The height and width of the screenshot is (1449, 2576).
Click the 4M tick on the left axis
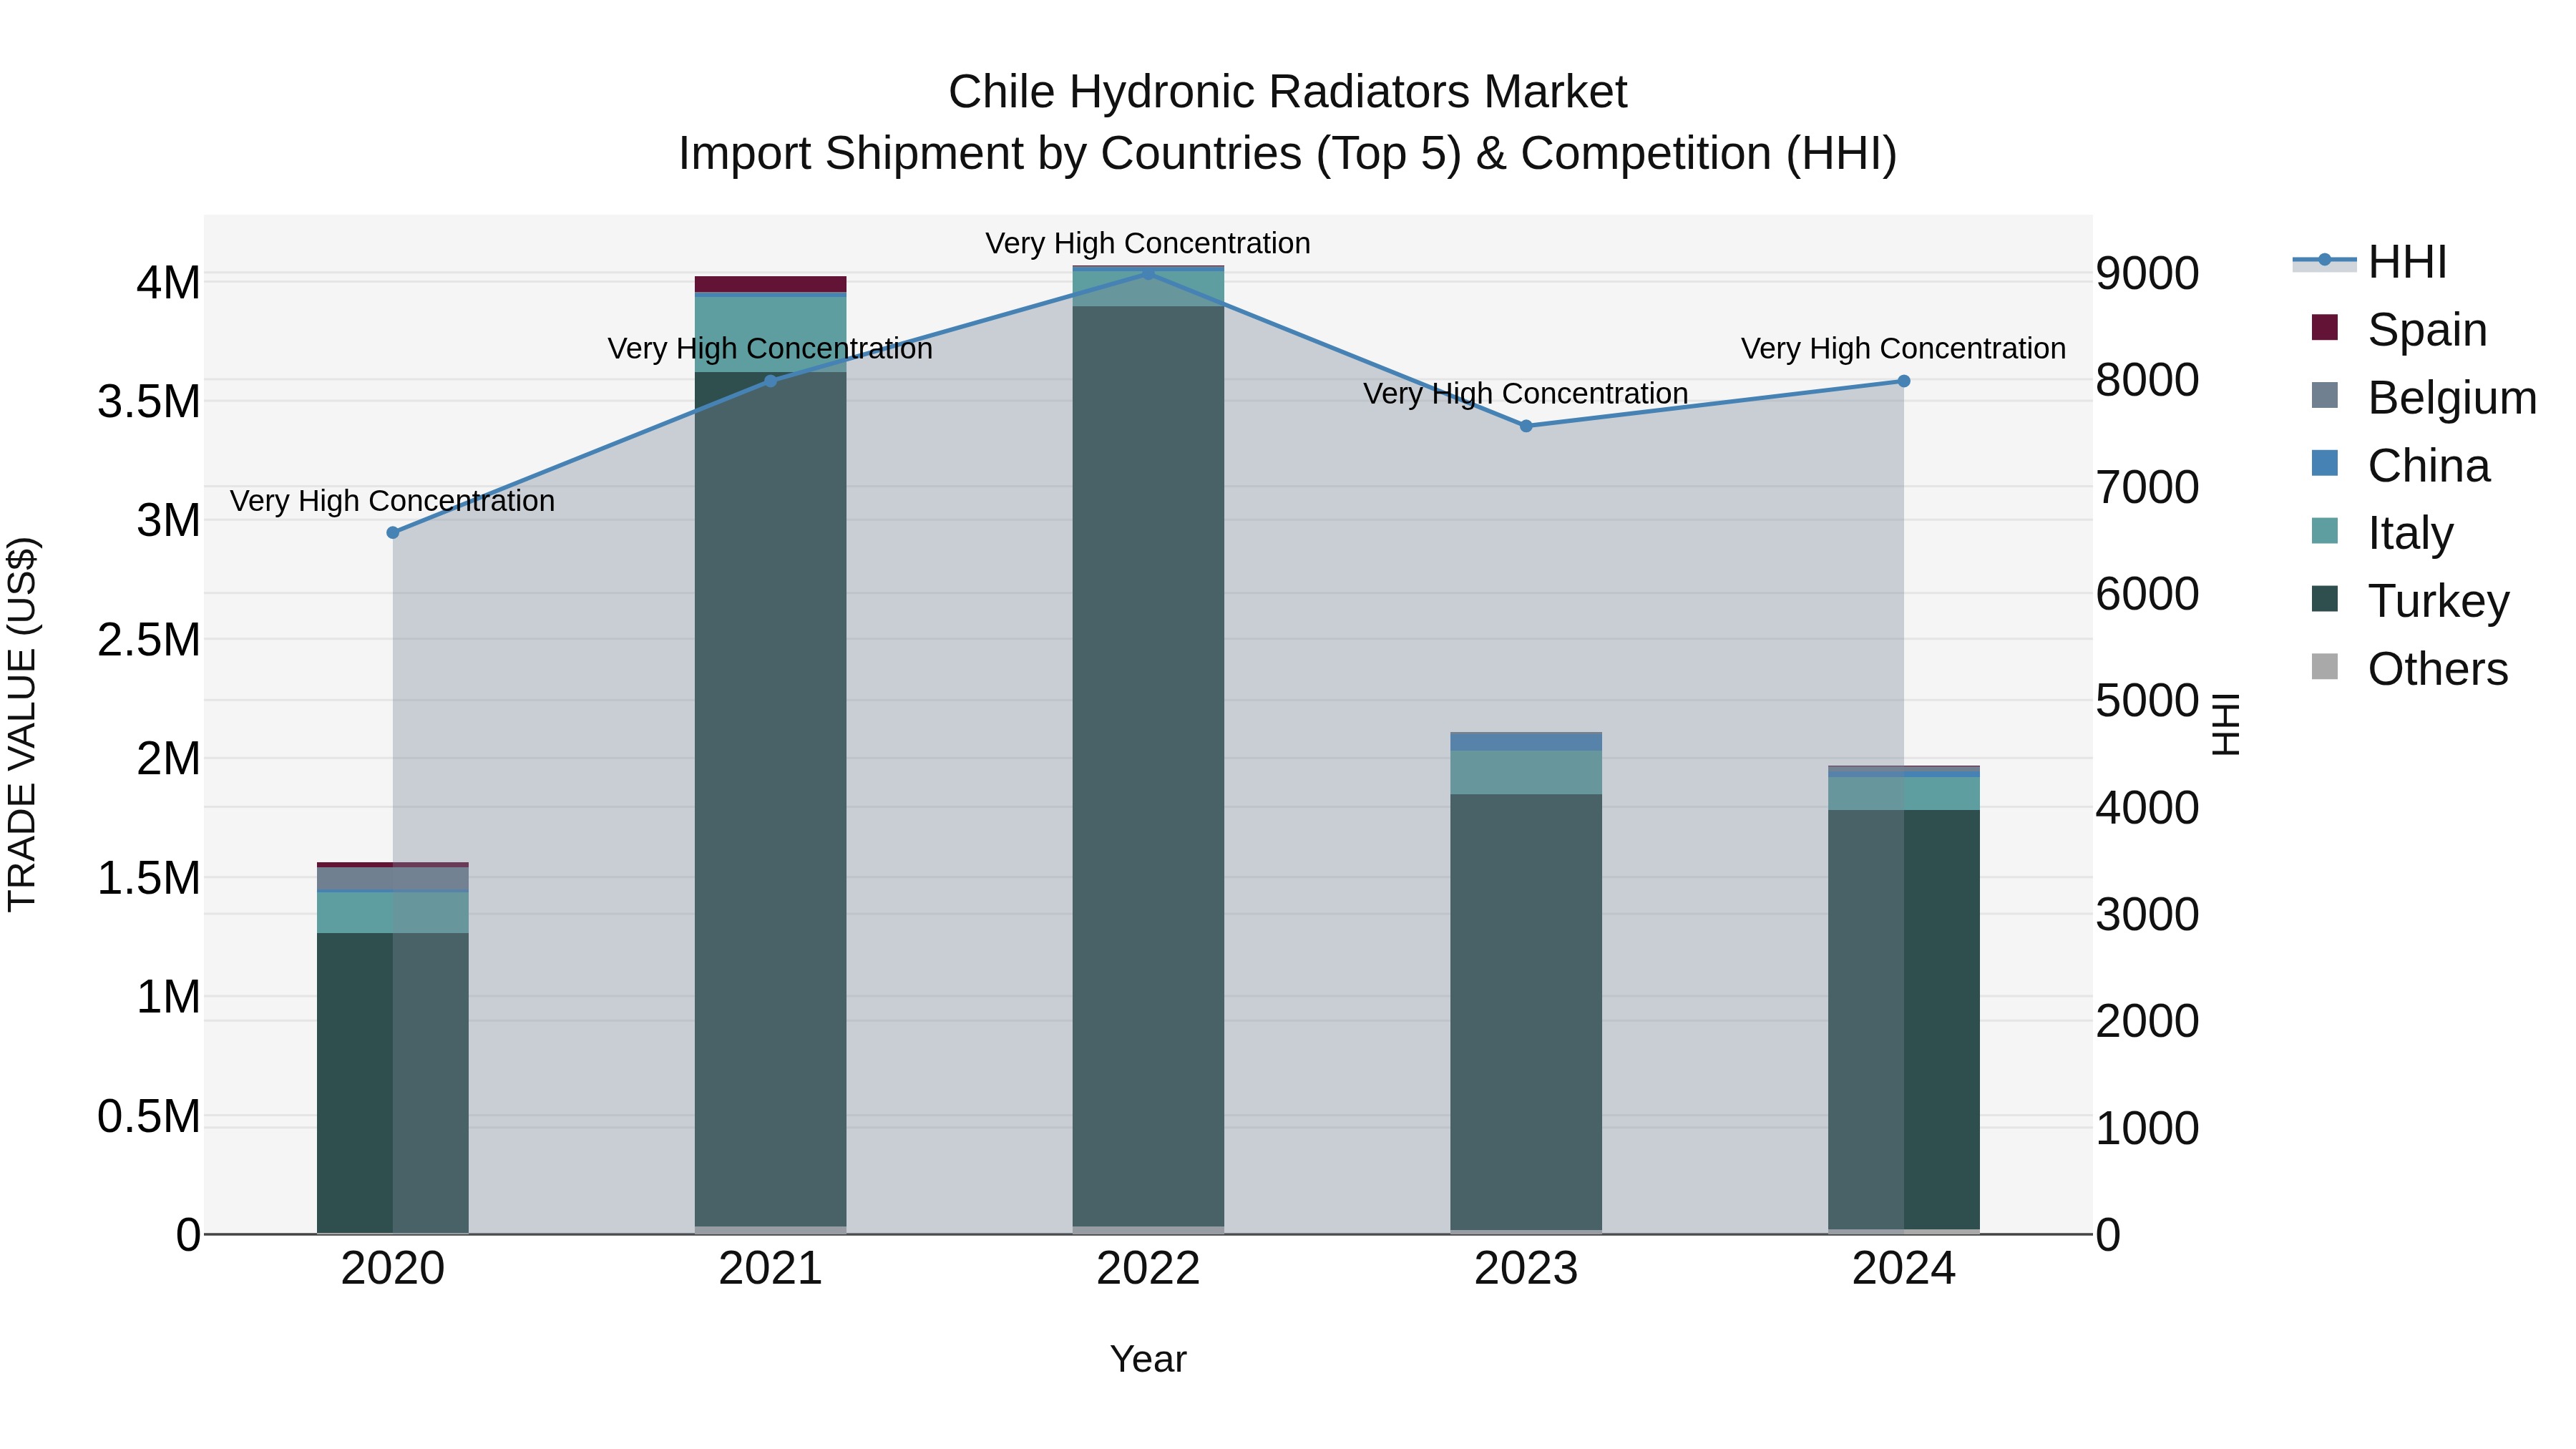pos(168,283)
